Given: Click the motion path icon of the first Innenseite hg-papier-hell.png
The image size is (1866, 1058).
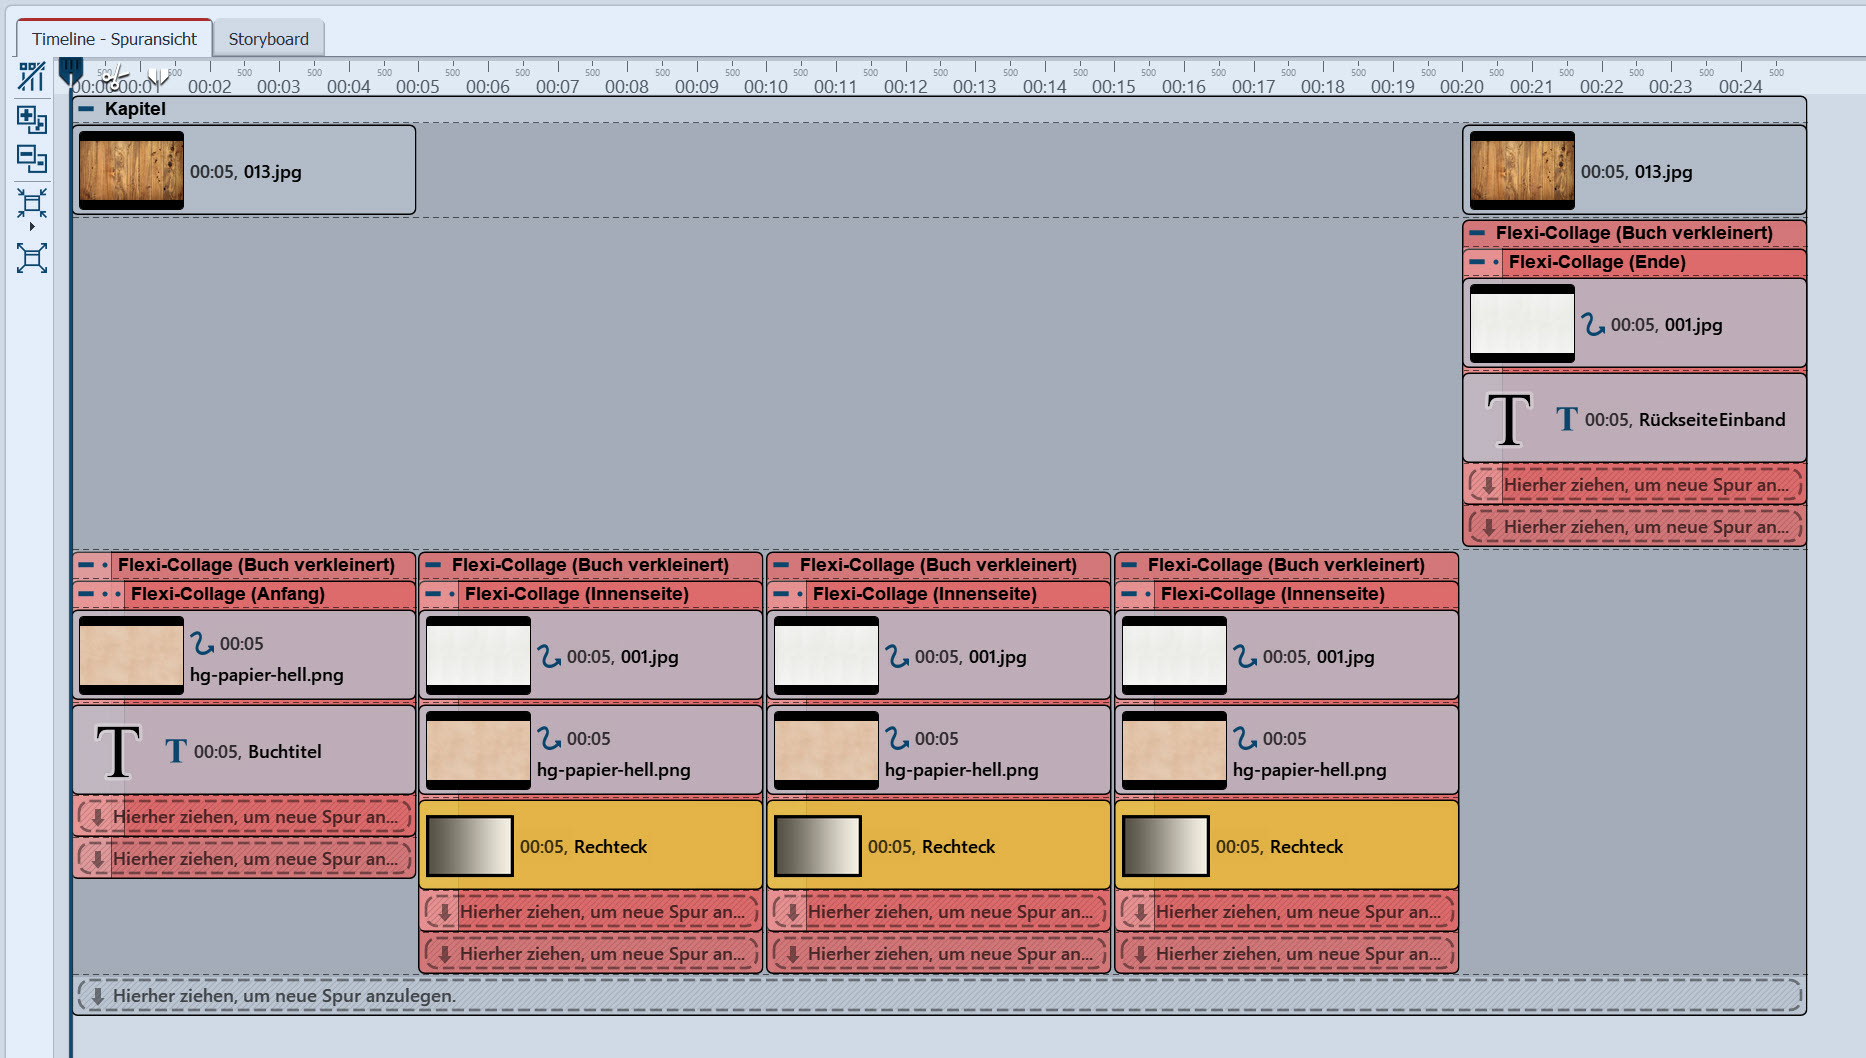Looking at the screenshot, I should [549, 738].
